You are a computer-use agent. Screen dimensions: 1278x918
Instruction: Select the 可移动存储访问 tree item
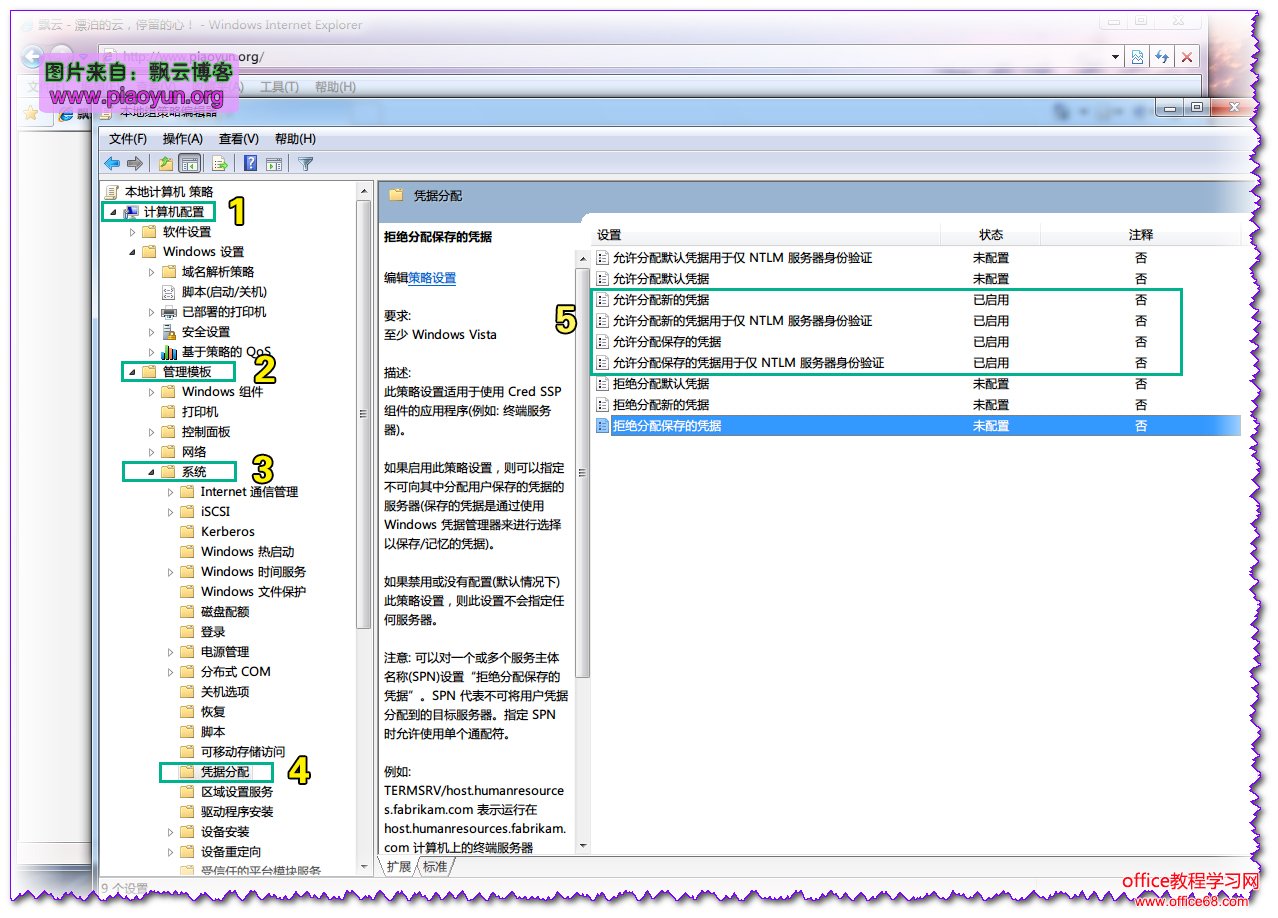(243, 752)
